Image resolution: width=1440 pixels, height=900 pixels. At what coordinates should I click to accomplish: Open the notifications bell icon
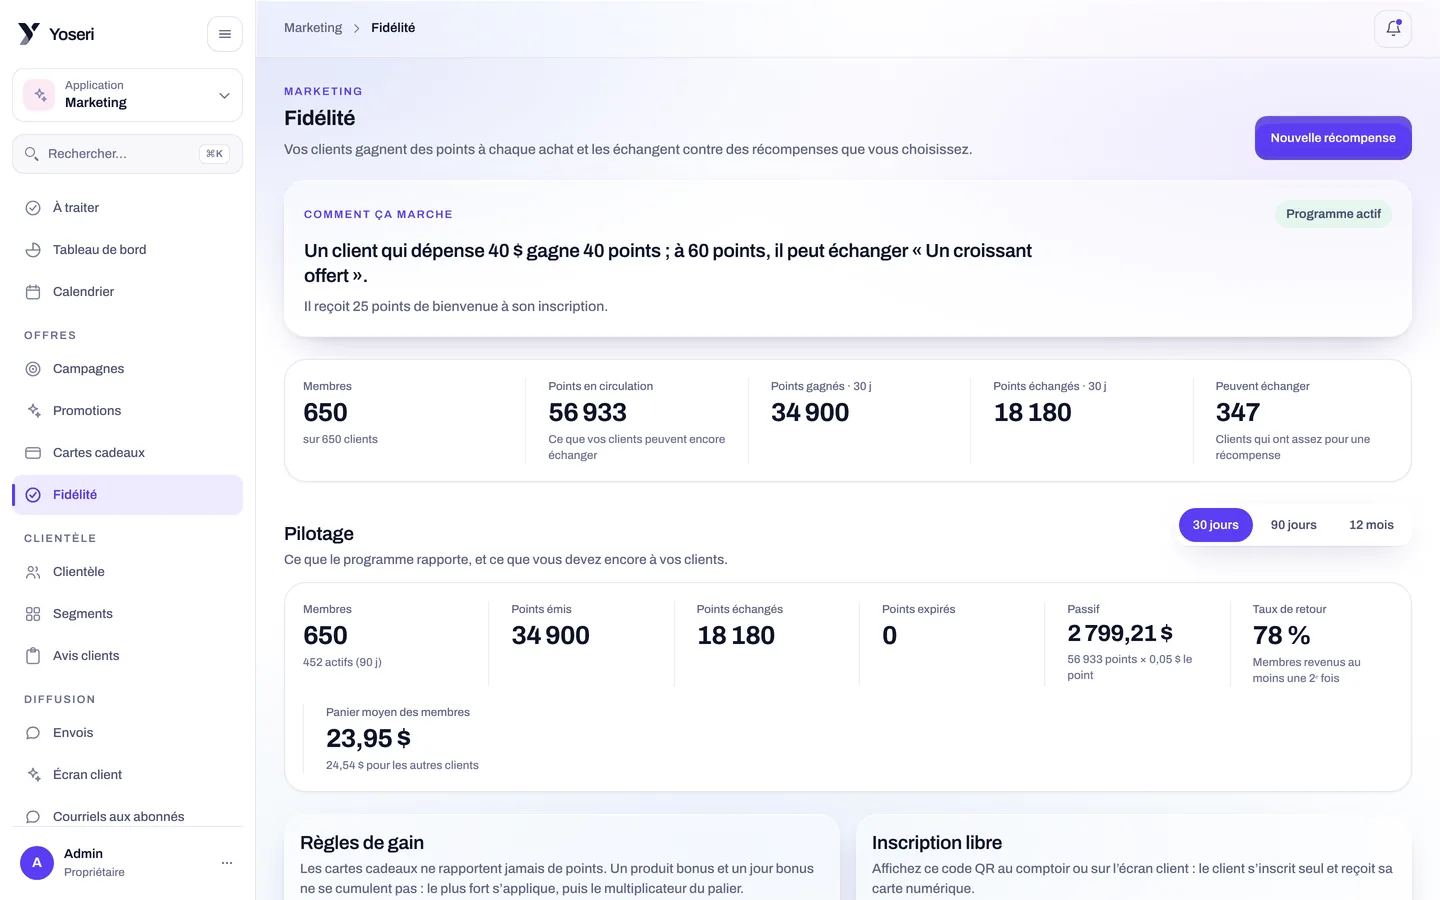coord(1393,29)
